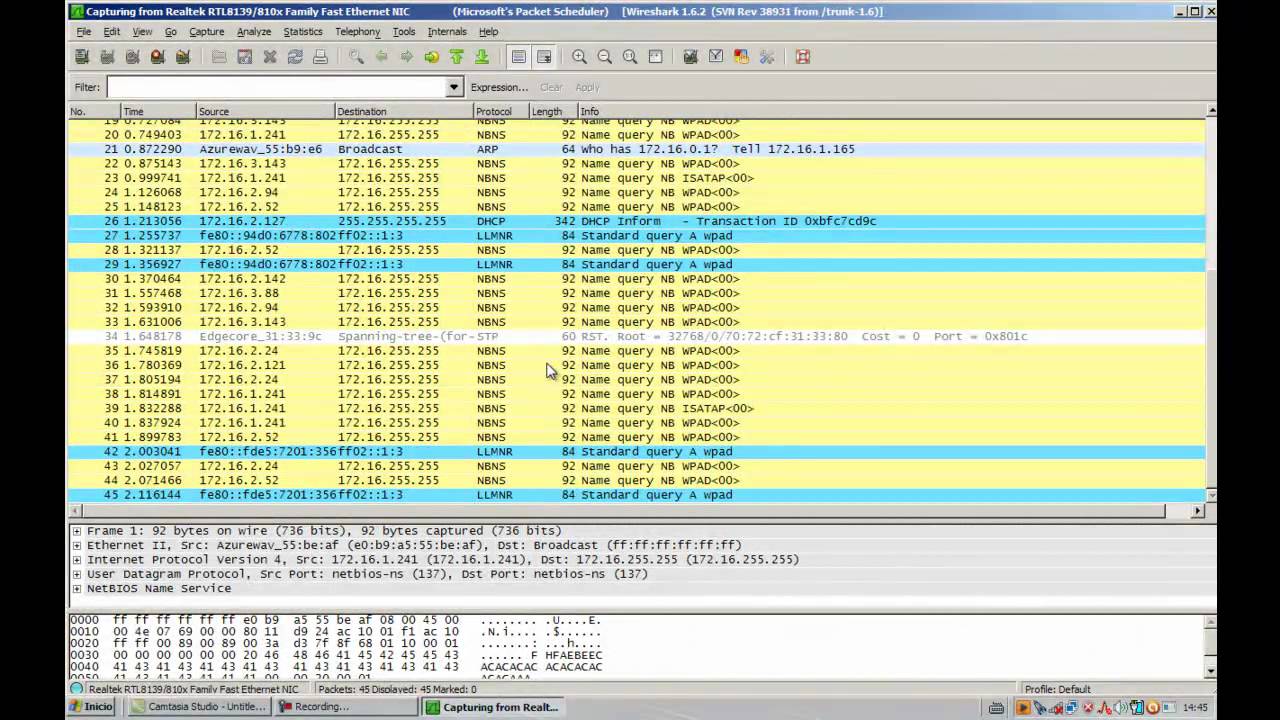Screen dimensions: 1280x720
Task: Edit capture filters toolbar icon
Action: pyautogui.click(x=691, y=57)
